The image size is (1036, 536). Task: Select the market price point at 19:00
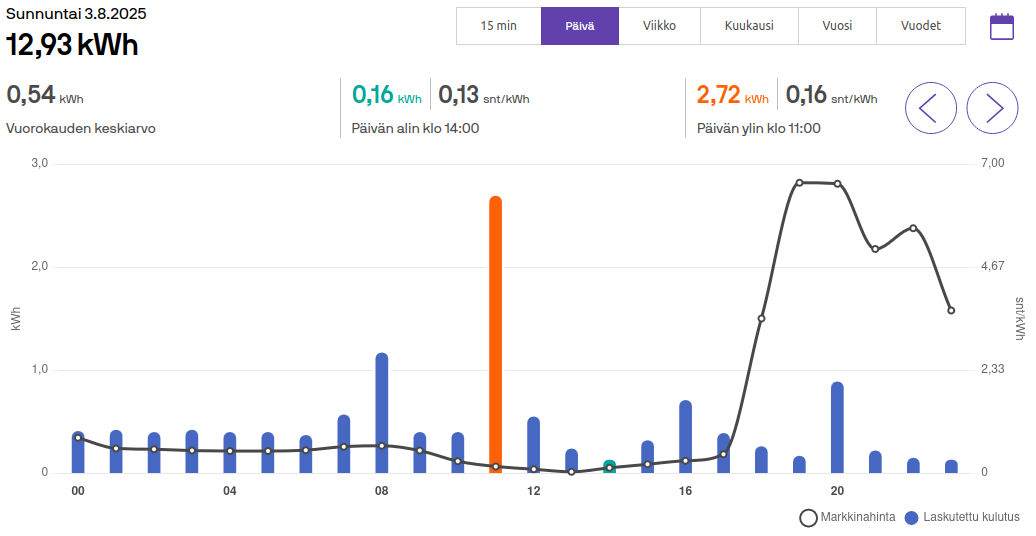[x=799, y=183]
